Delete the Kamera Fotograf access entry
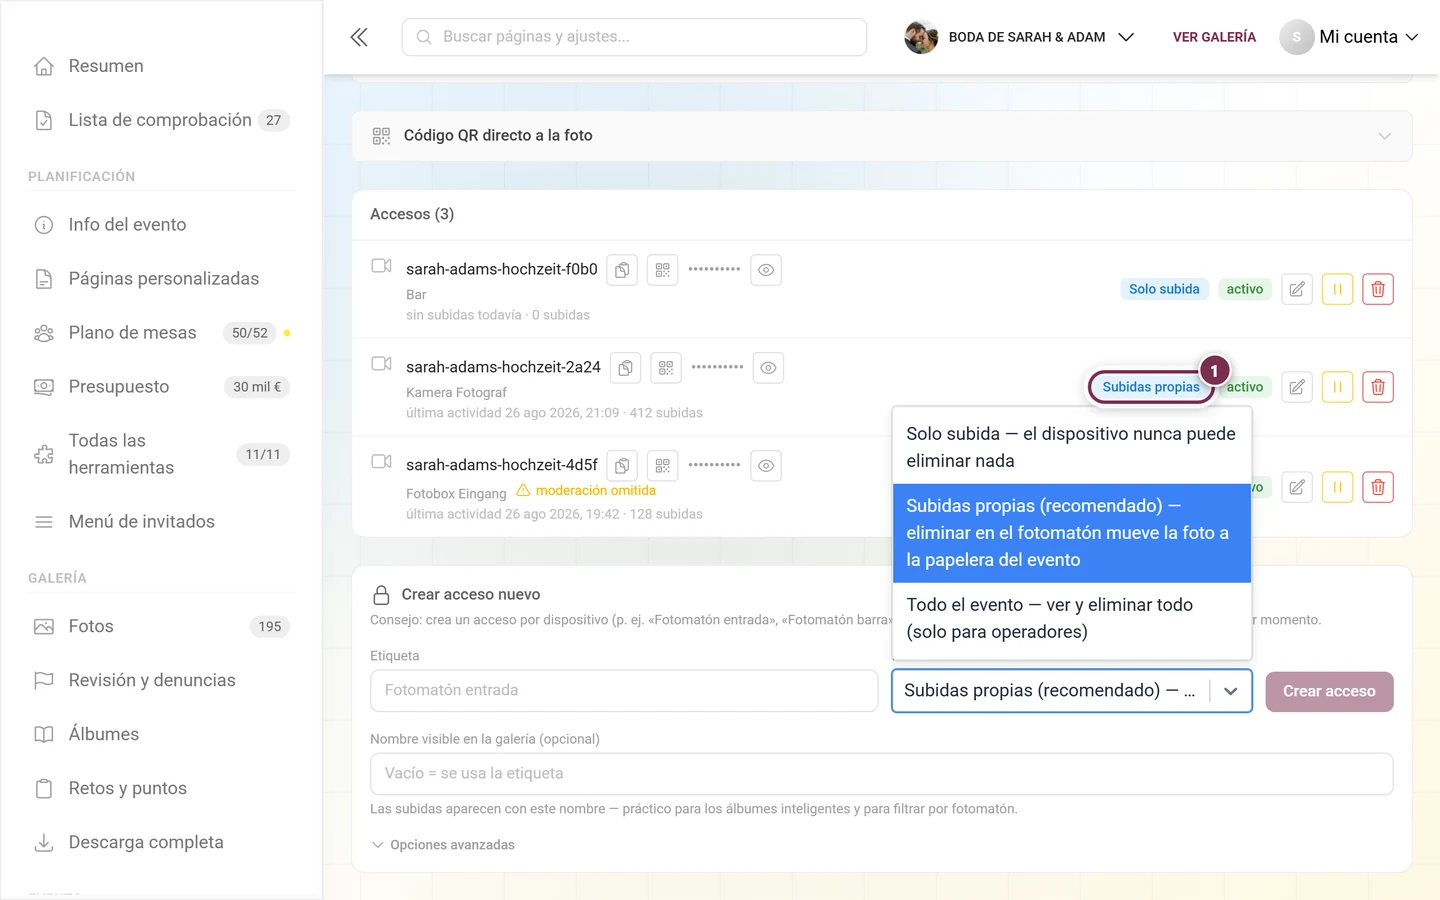Image resolution: width=1440 pixels, height=900 pixels. coord(1378,387)
